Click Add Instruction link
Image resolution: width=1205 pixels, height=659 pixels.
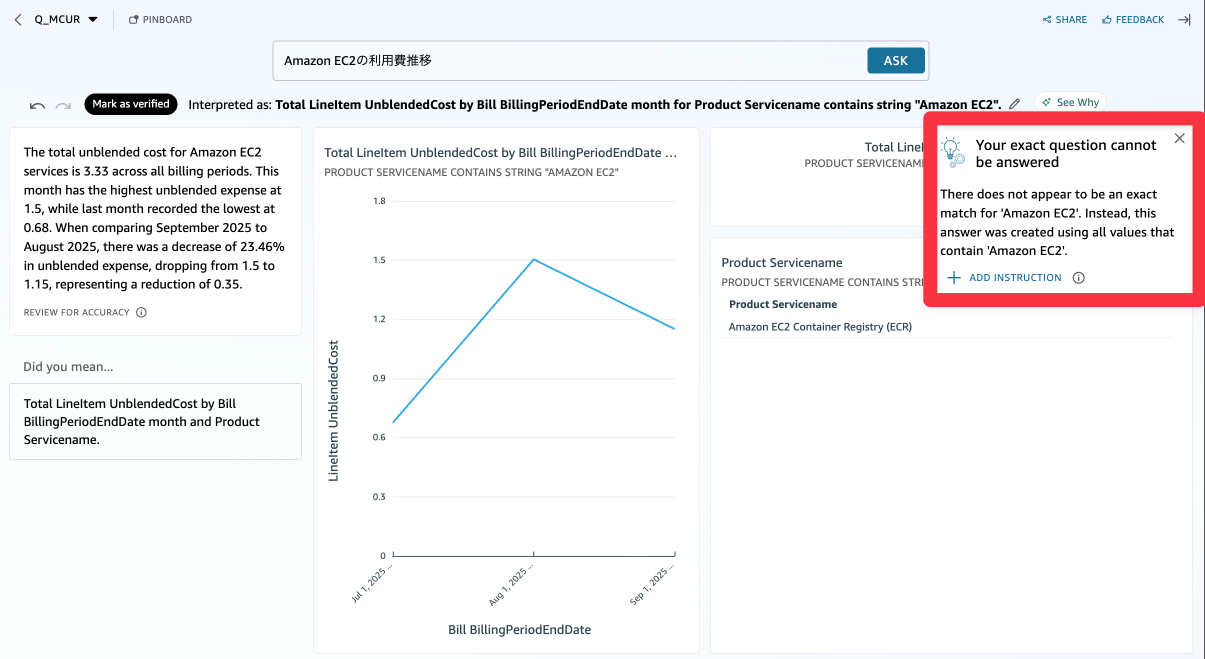(x=1005, y=277)
